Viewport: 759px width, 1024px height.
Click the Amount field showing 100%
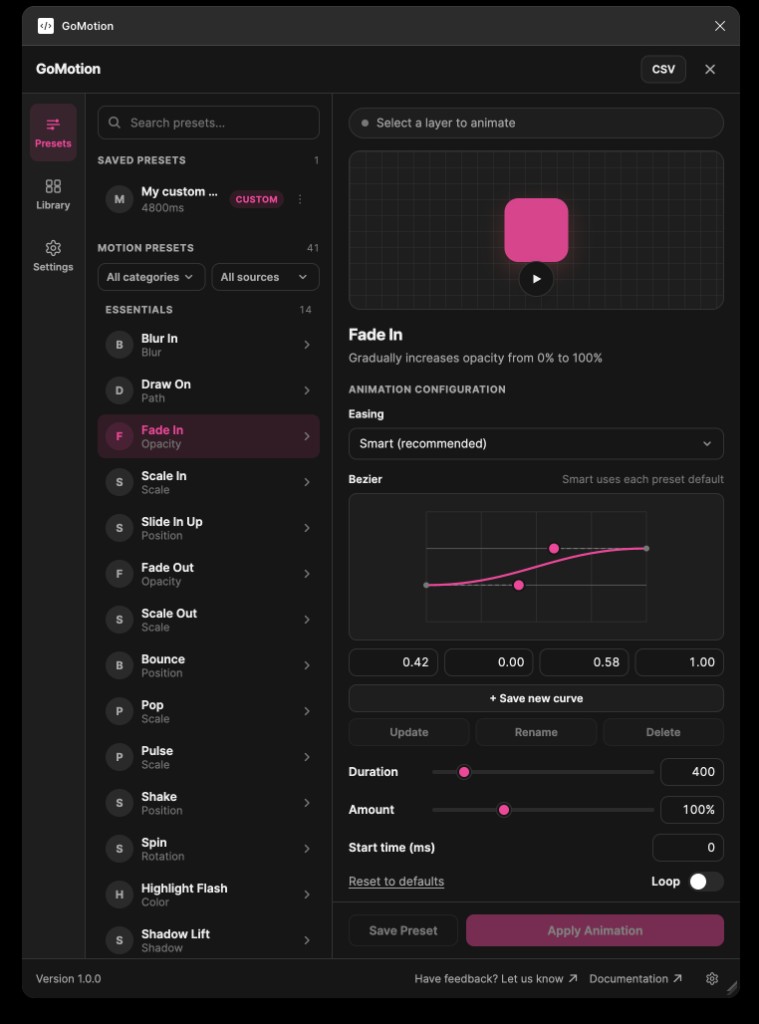pos(692,810)
